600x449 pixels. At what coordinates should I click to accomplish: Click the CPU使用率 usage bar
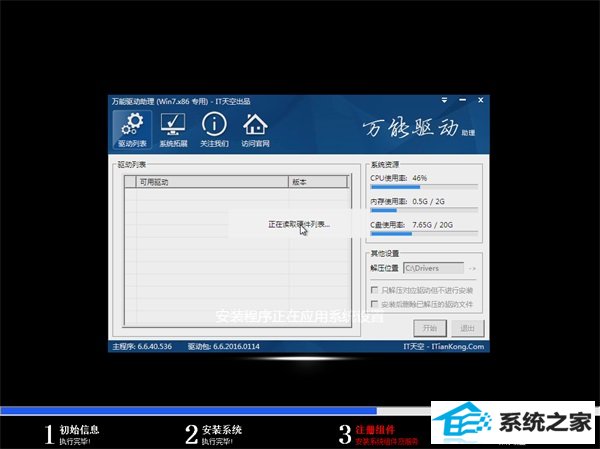424,187
